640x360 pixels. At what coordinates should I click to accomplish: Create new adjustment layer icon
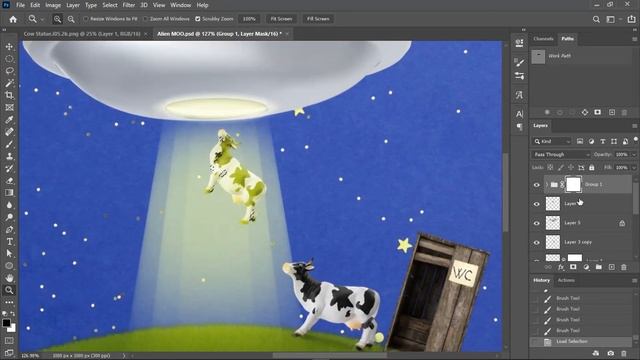tap(586, 267)
